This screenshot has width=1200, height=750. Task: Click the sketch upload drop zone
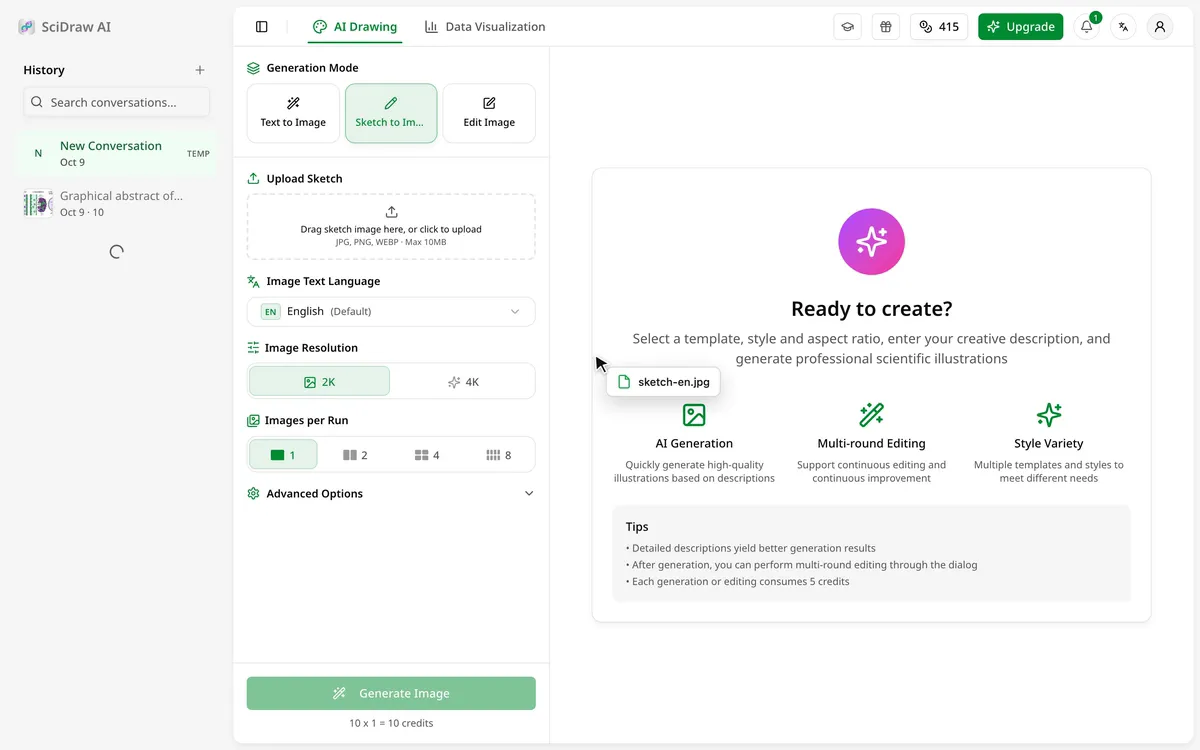[x=391, y=226]
